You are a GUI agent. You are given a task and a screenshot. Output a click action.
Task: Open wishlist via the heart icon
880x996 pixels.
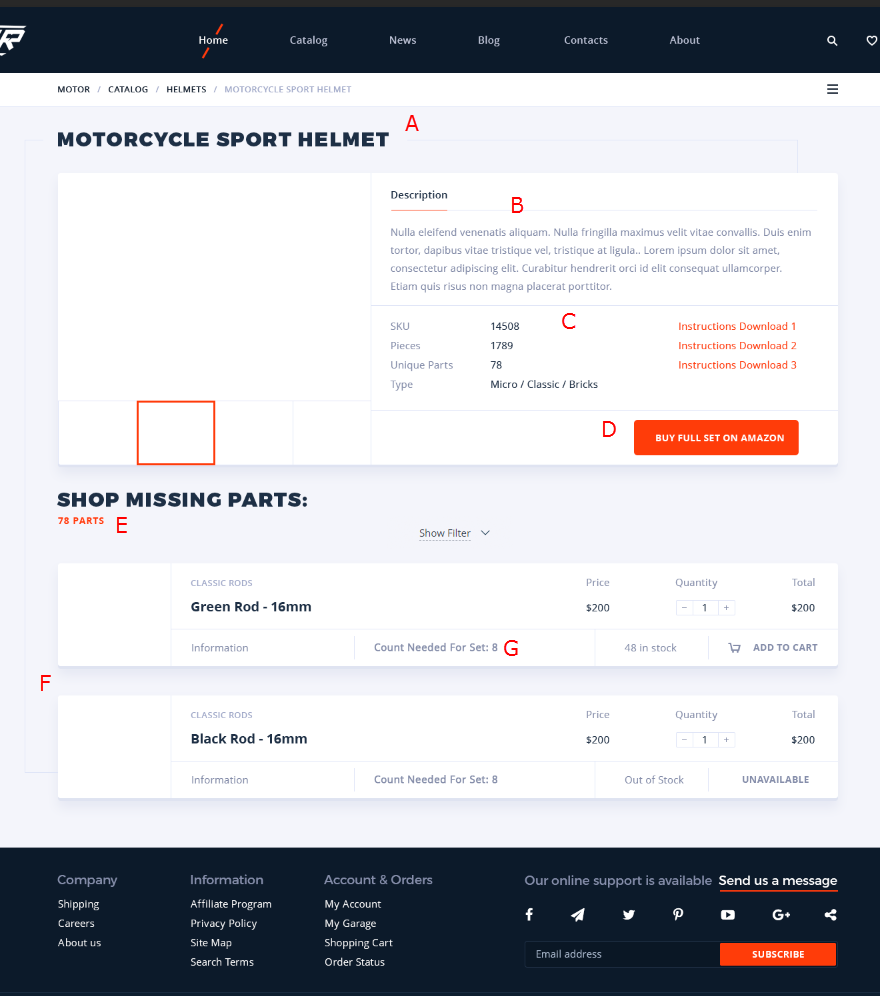point(871,41)
